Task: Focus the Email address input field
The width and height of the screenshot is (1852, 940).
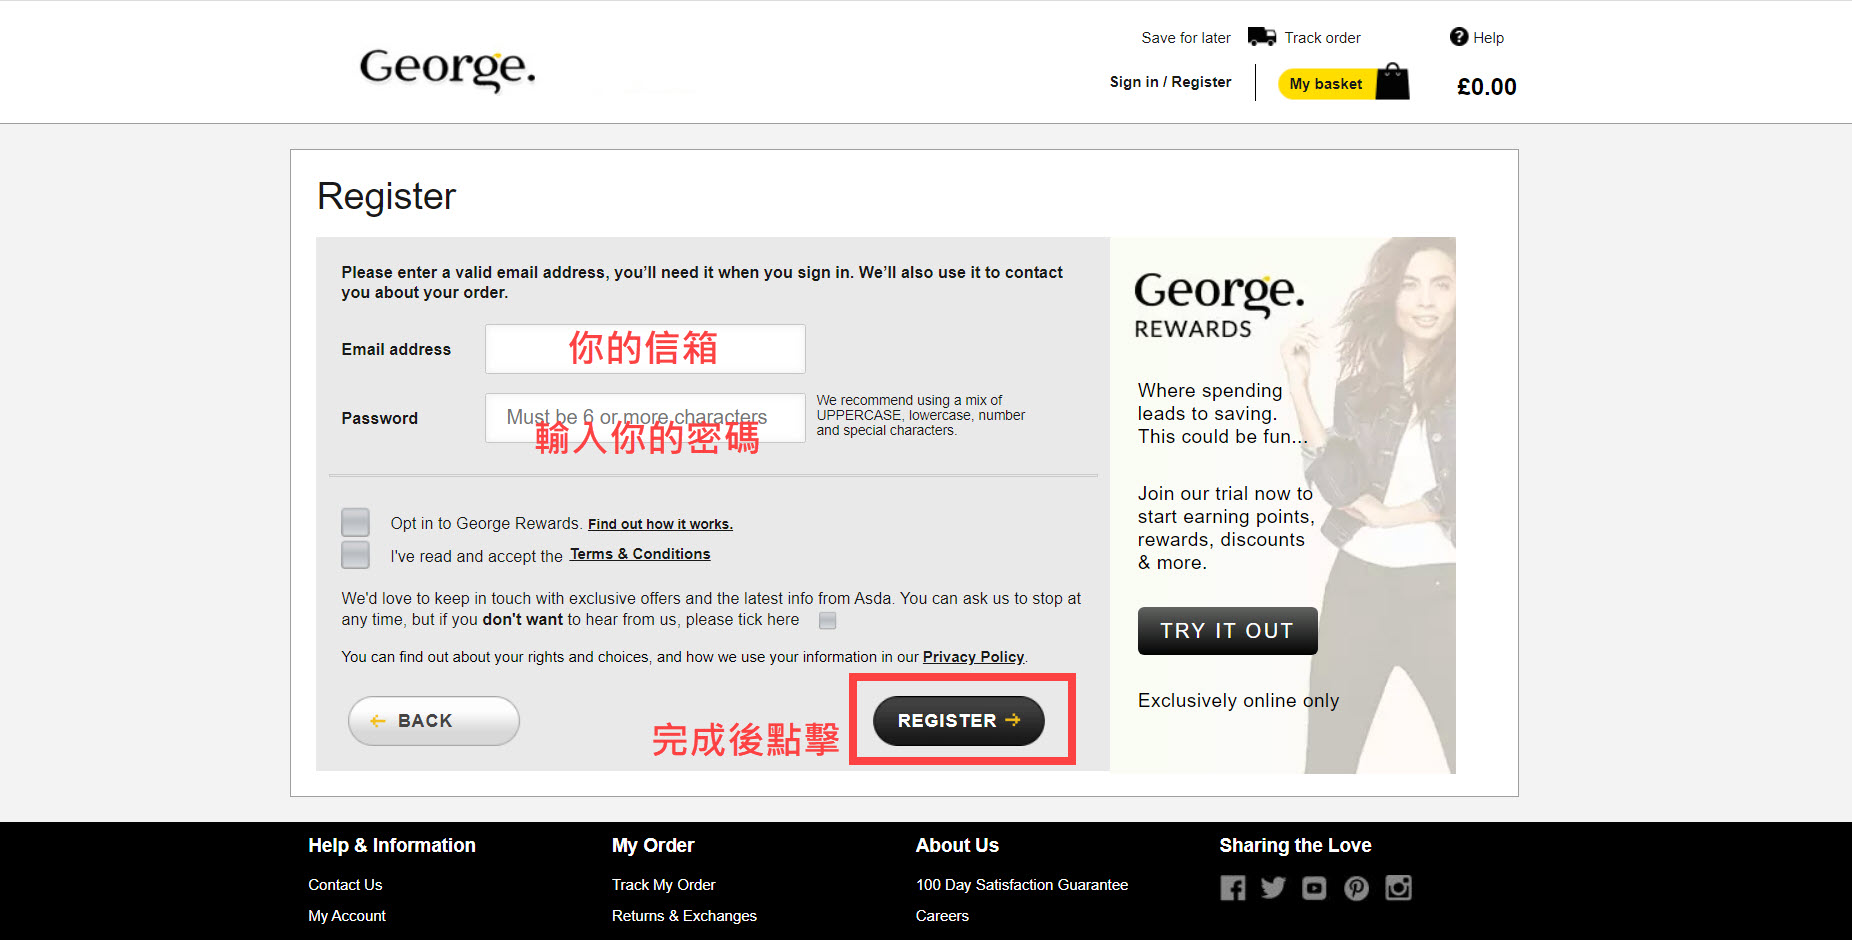Action: click(x=645, y=349)
